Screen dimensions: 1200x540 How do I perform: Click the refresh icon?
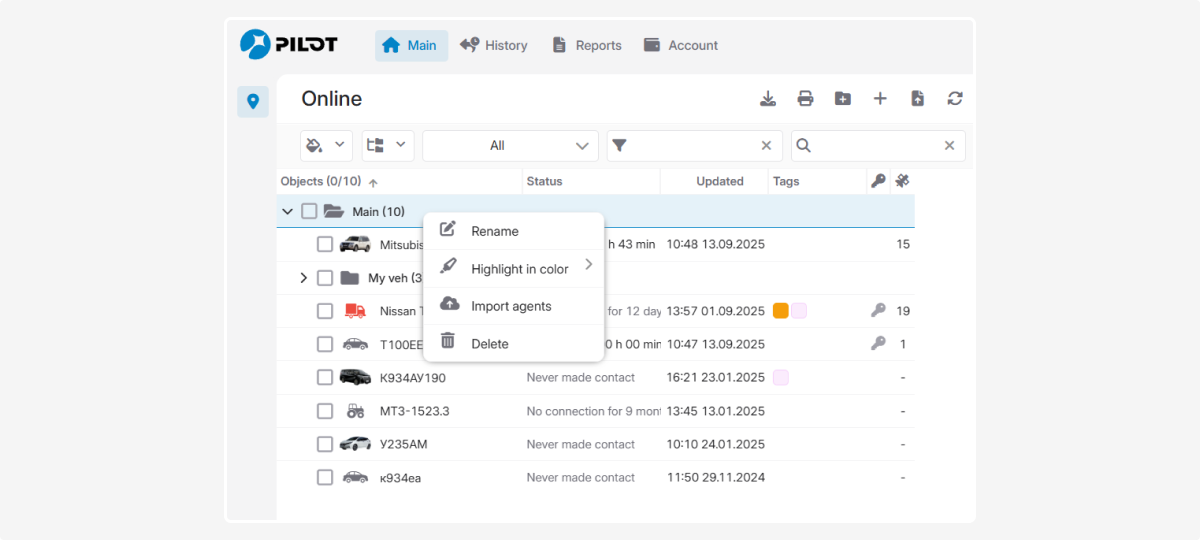(955, 98)
